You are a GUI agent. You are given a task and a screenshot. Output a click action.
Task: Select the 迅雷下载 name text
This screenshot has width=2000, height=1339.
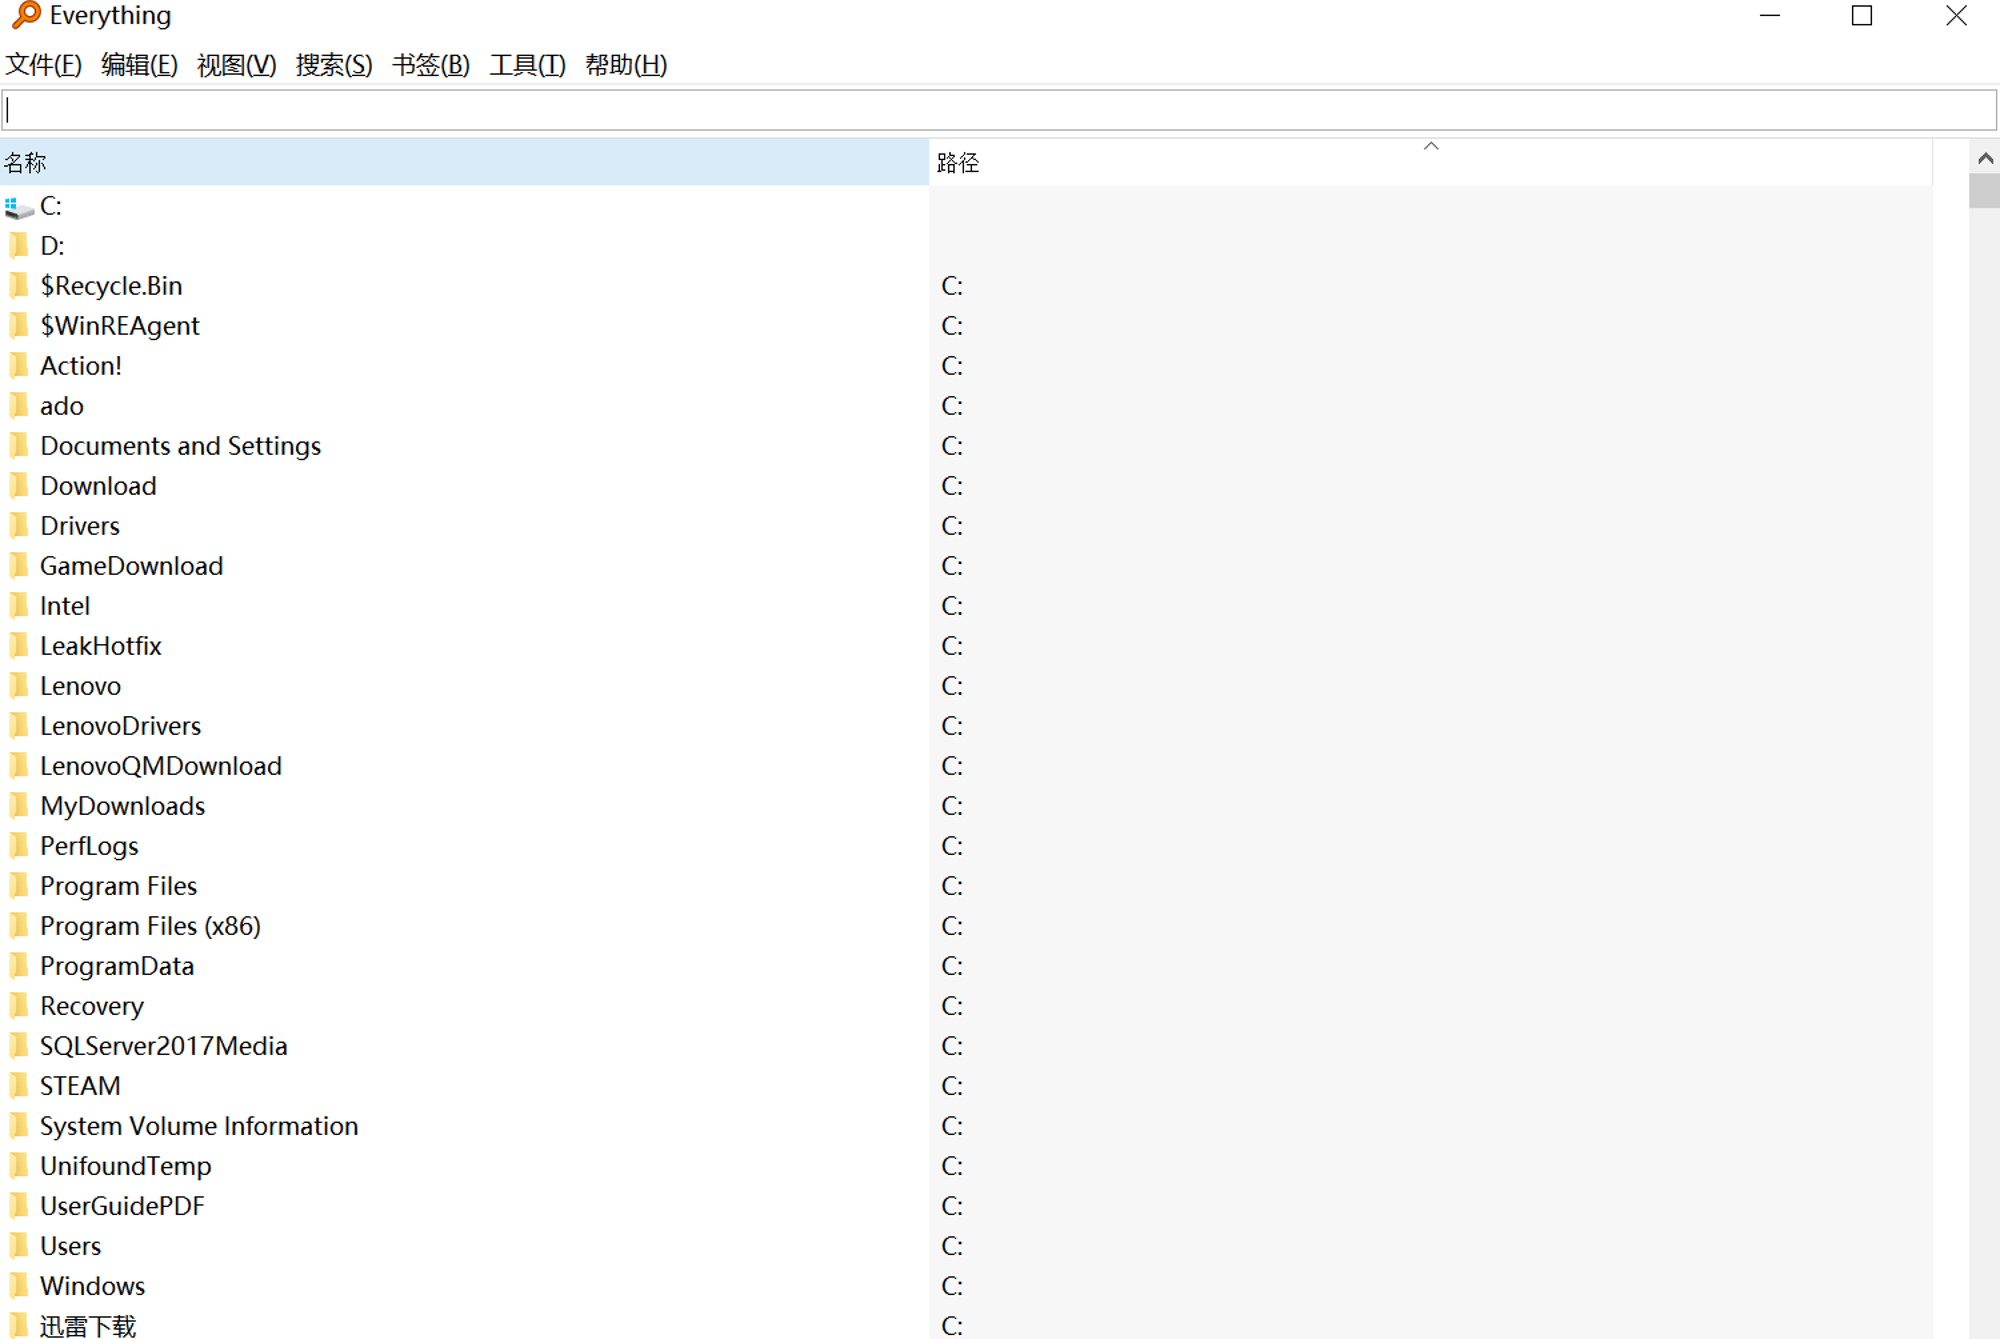coord(88,1326)
